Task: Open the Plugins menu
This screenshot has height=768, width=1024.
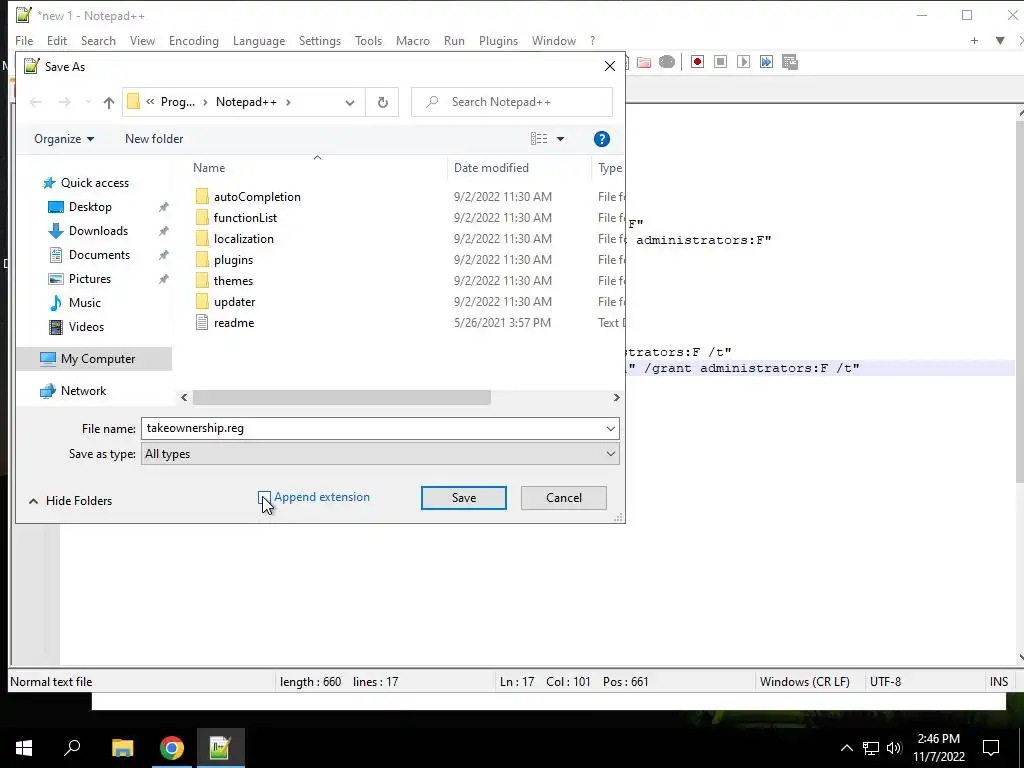Action: click(498, 40)
